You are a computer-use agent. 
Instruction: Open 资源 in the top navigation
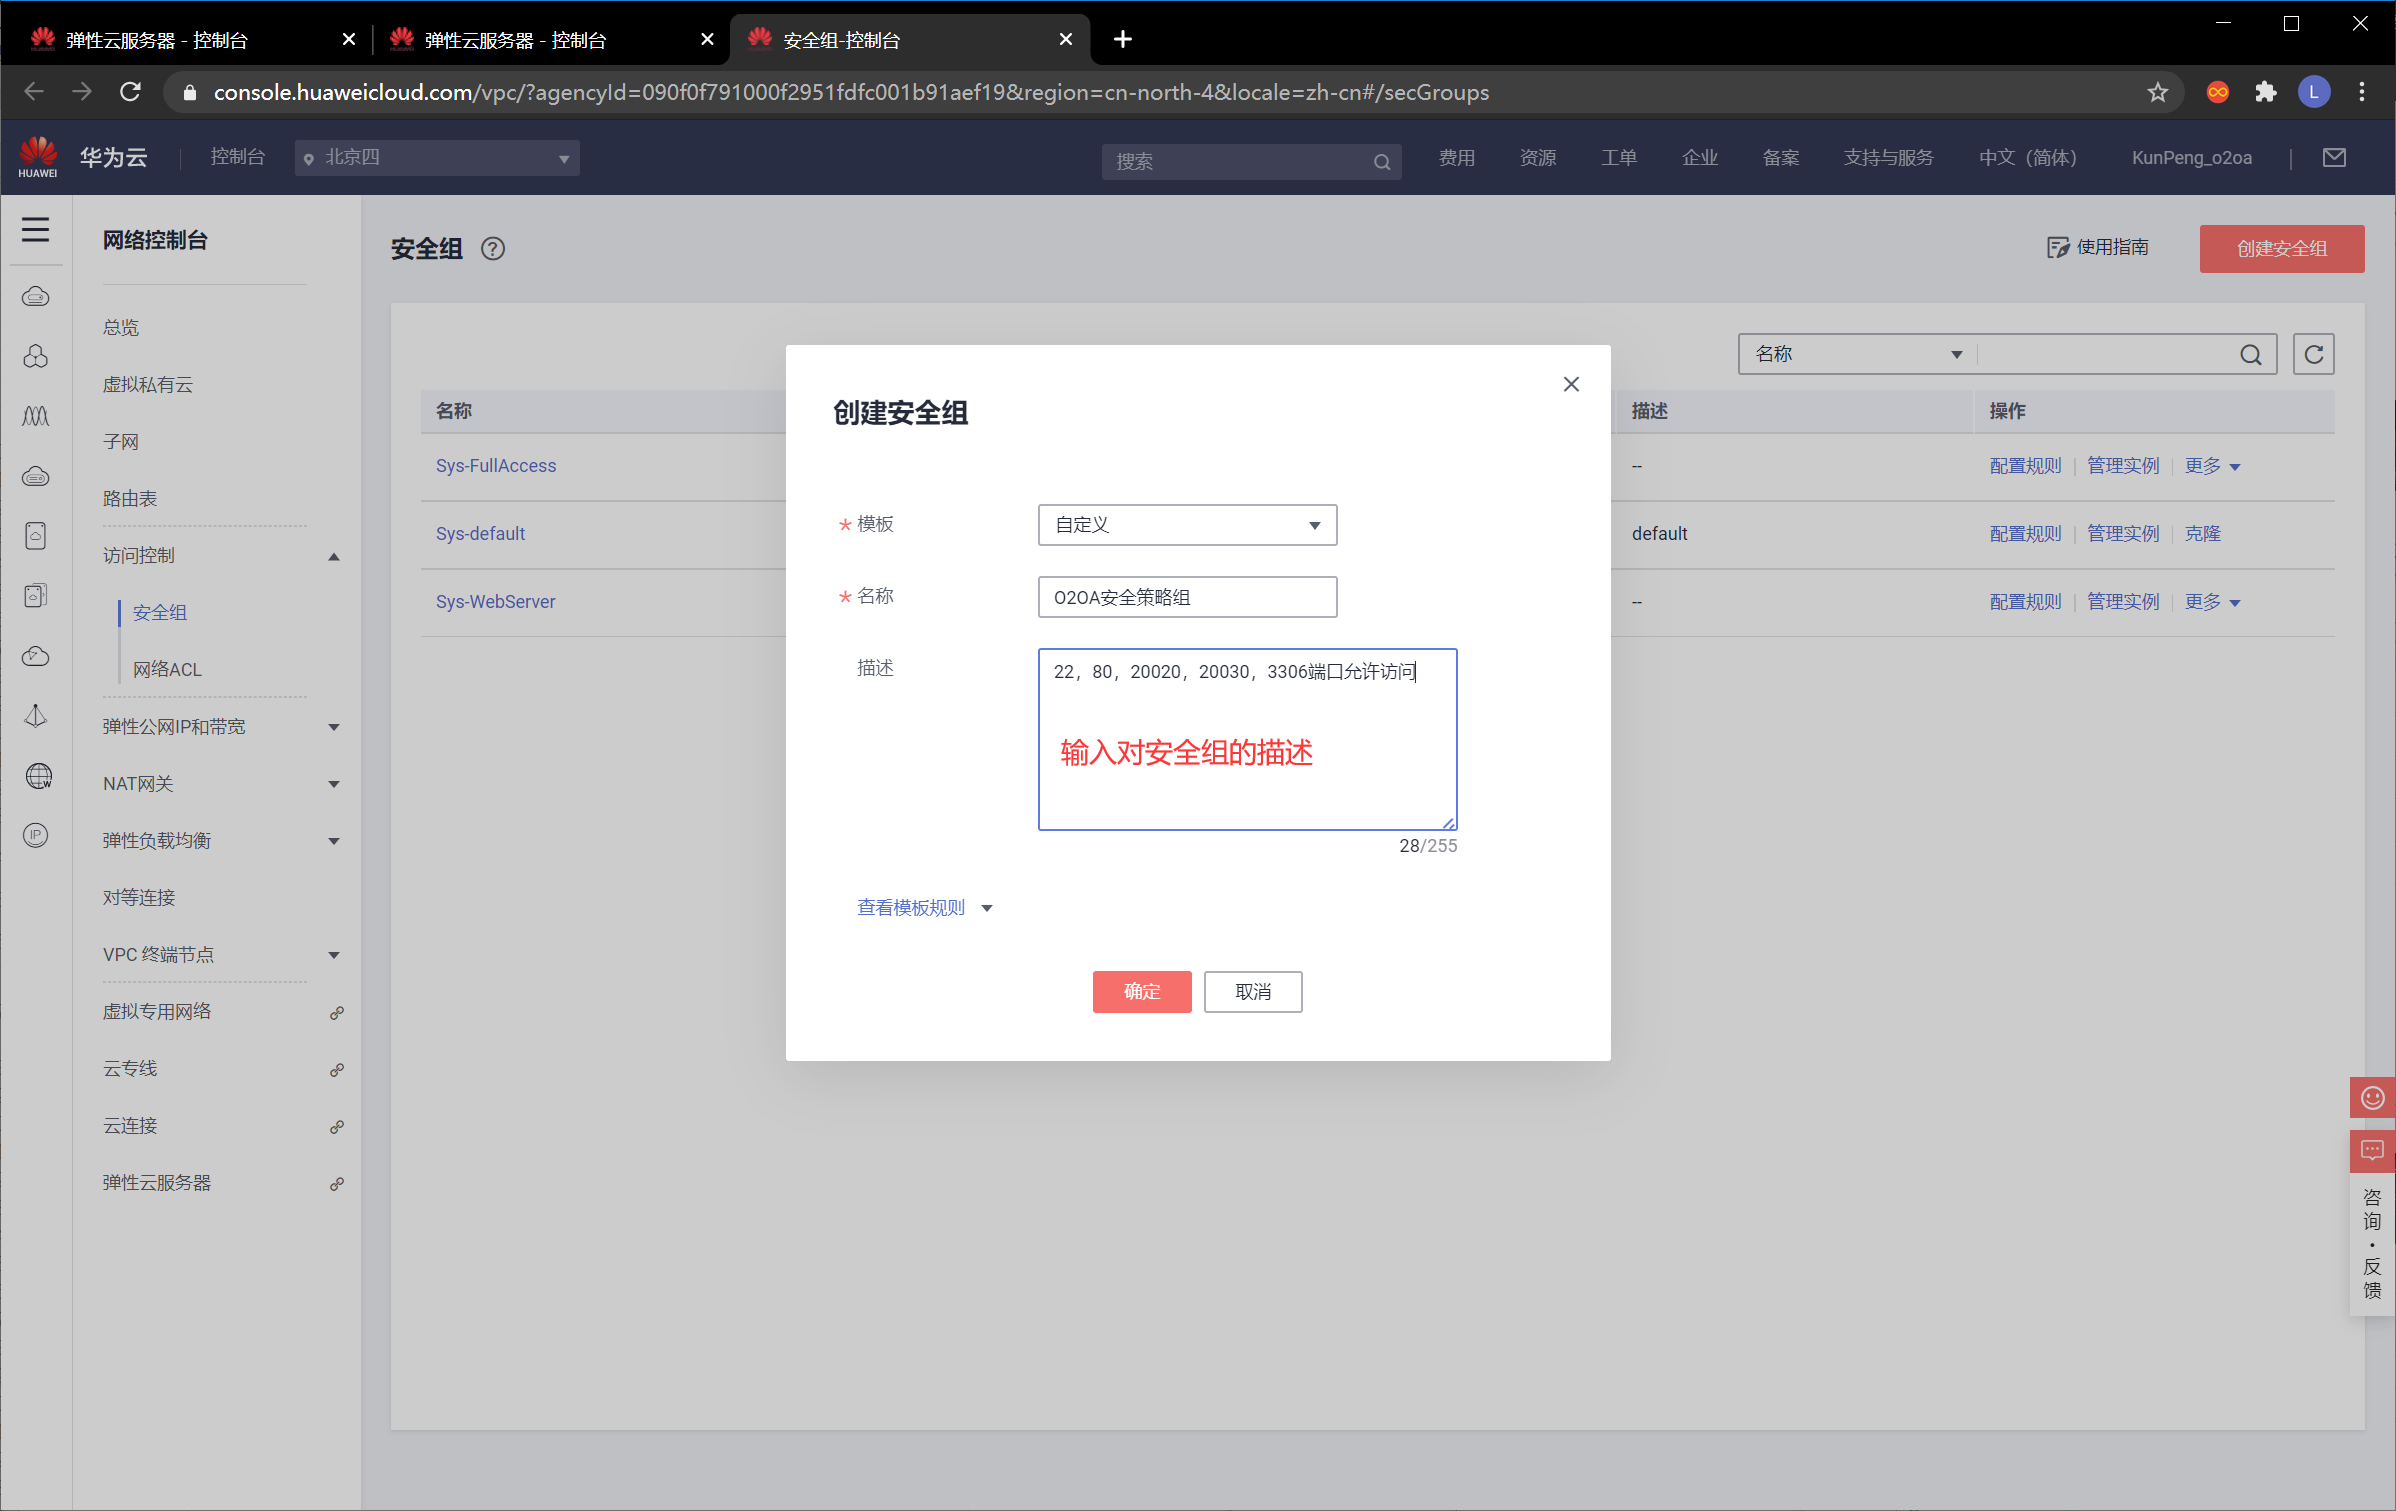tap(1538, 158)
